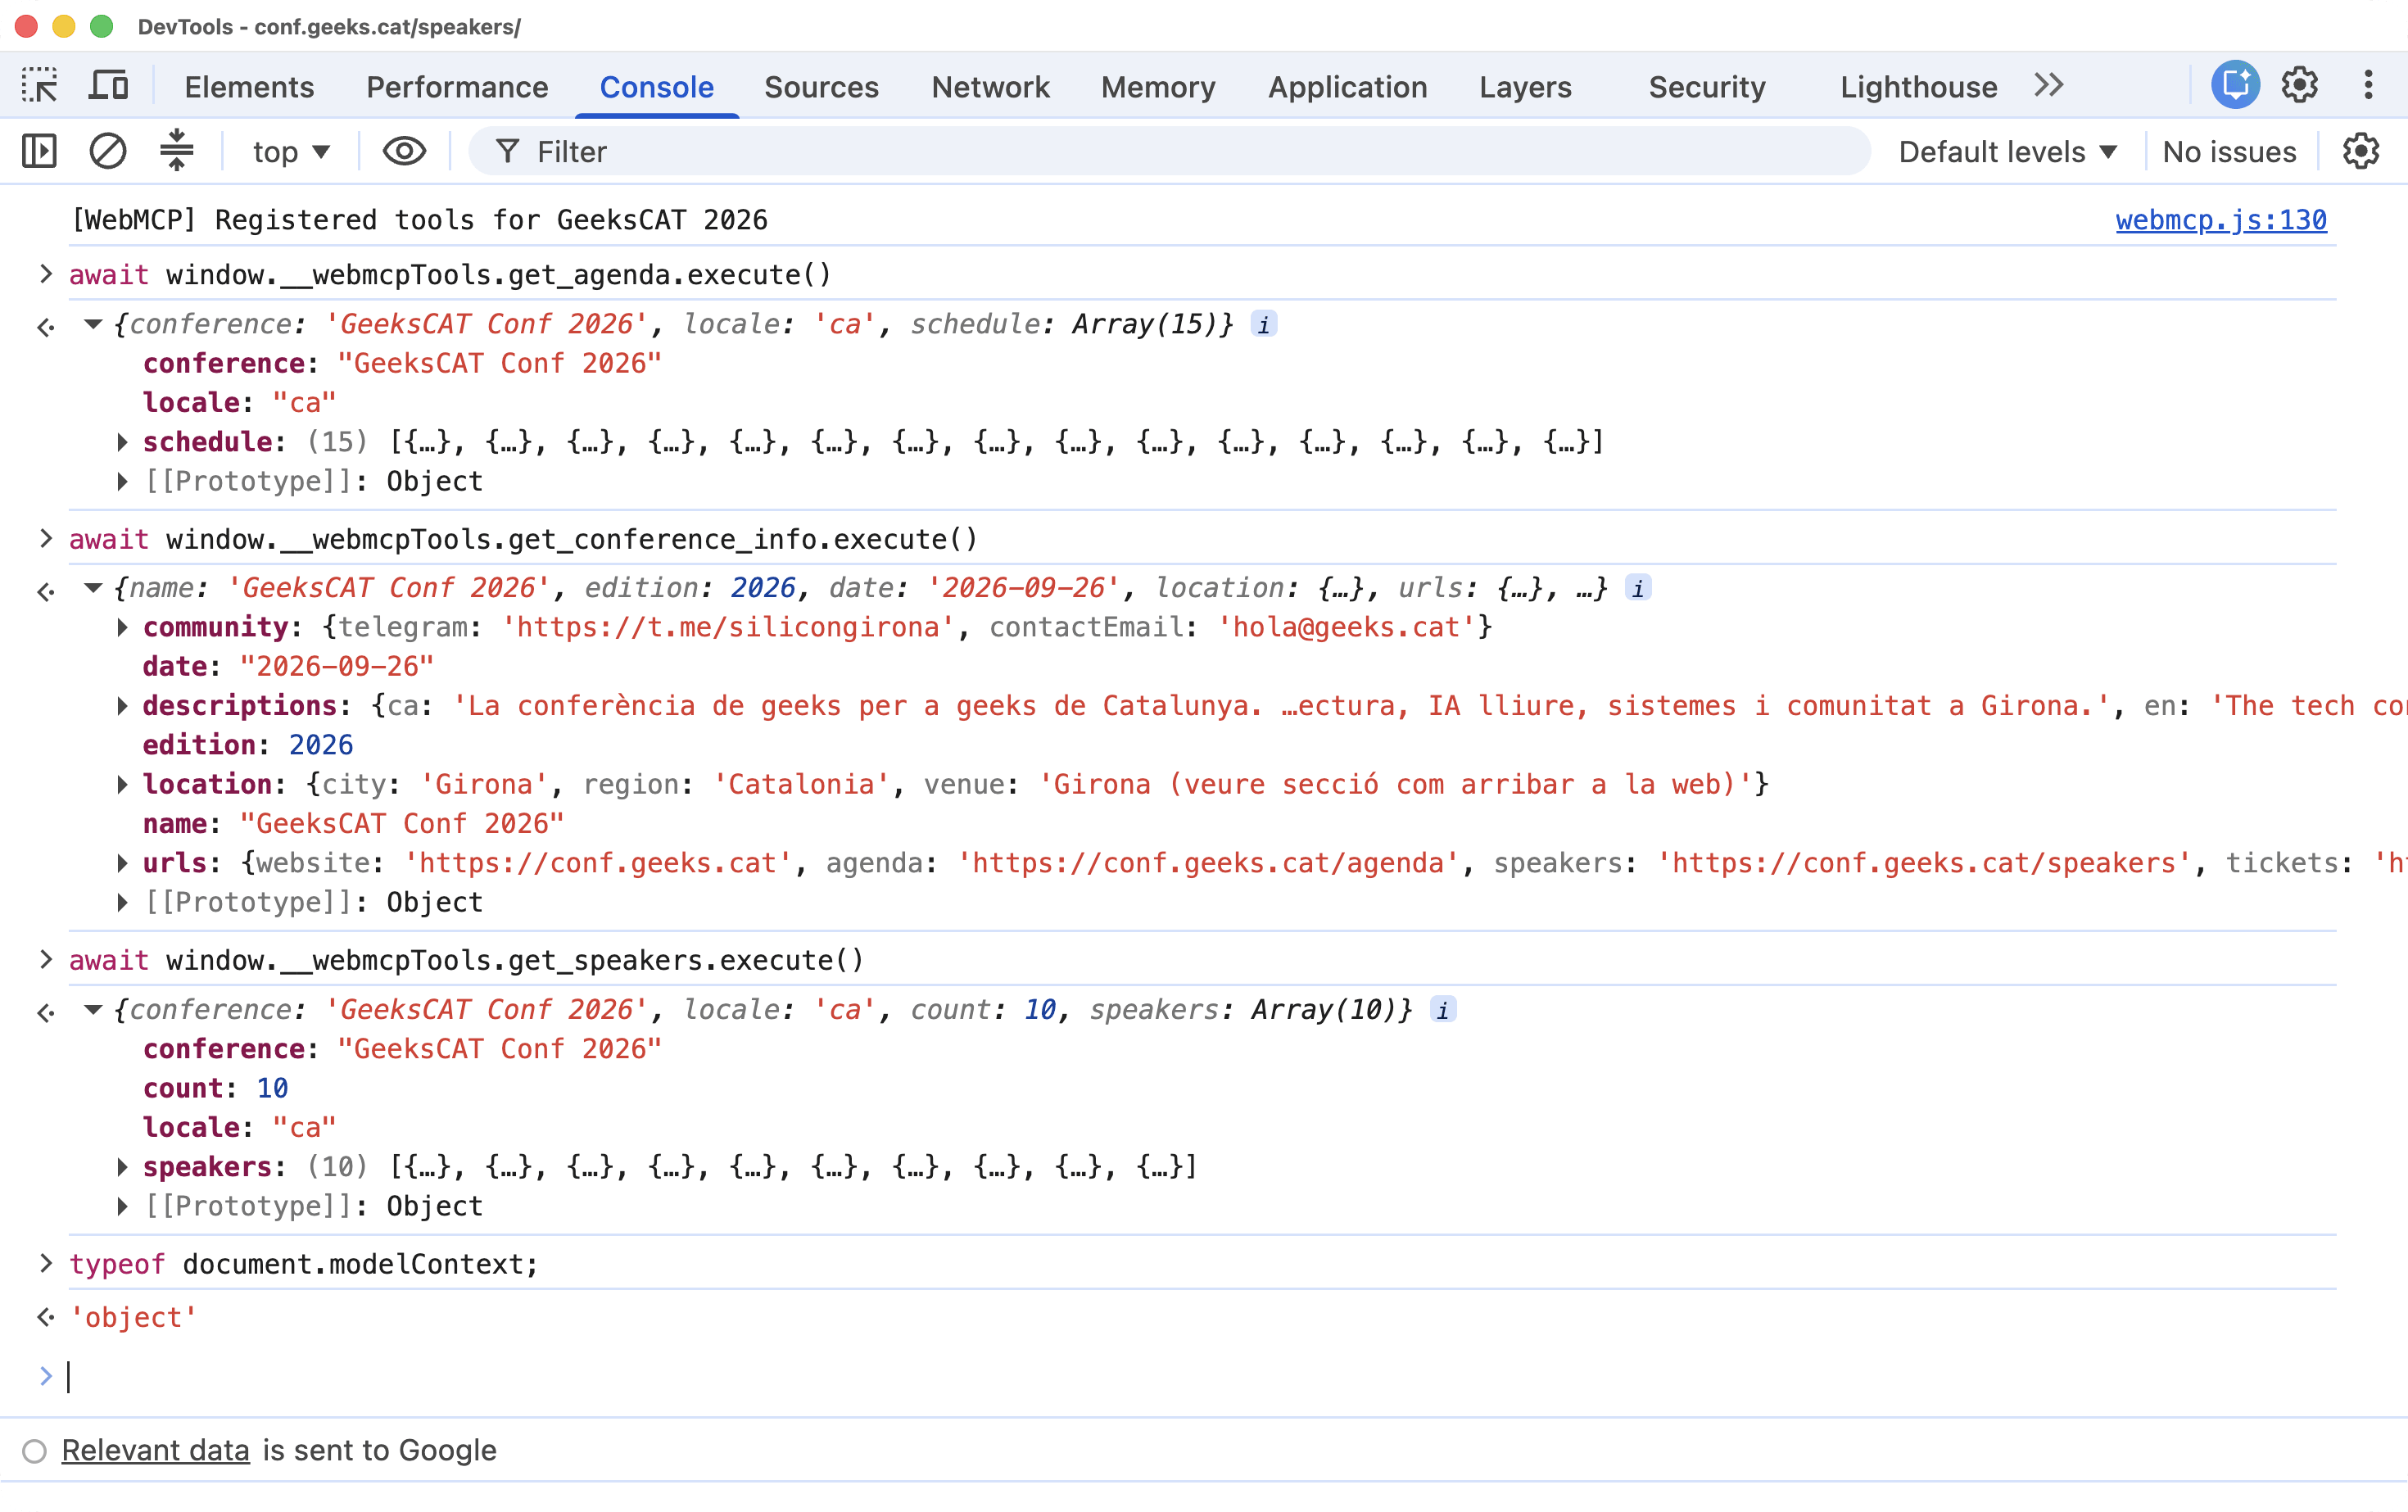Collapse the conference info result object
Screen dimensions: 2408x1512
click(x=93, y=588)
